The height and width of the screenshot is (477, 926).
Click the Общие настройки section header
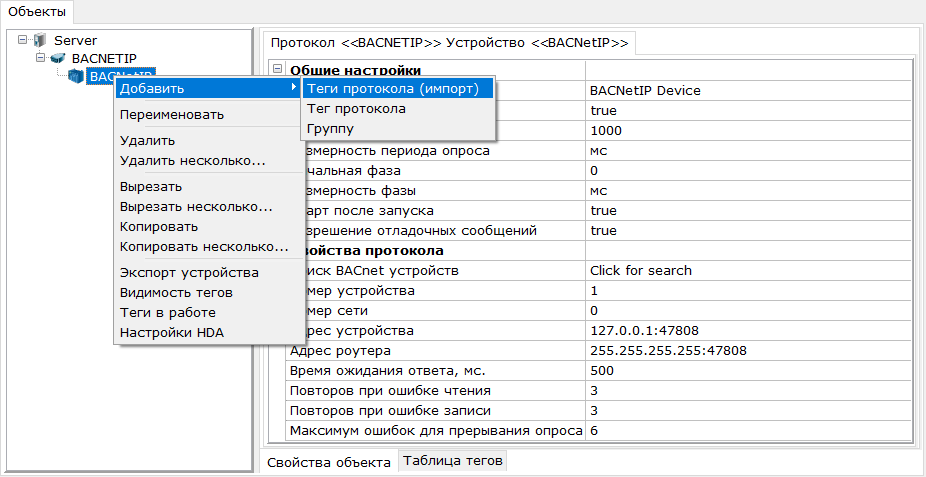355,71
